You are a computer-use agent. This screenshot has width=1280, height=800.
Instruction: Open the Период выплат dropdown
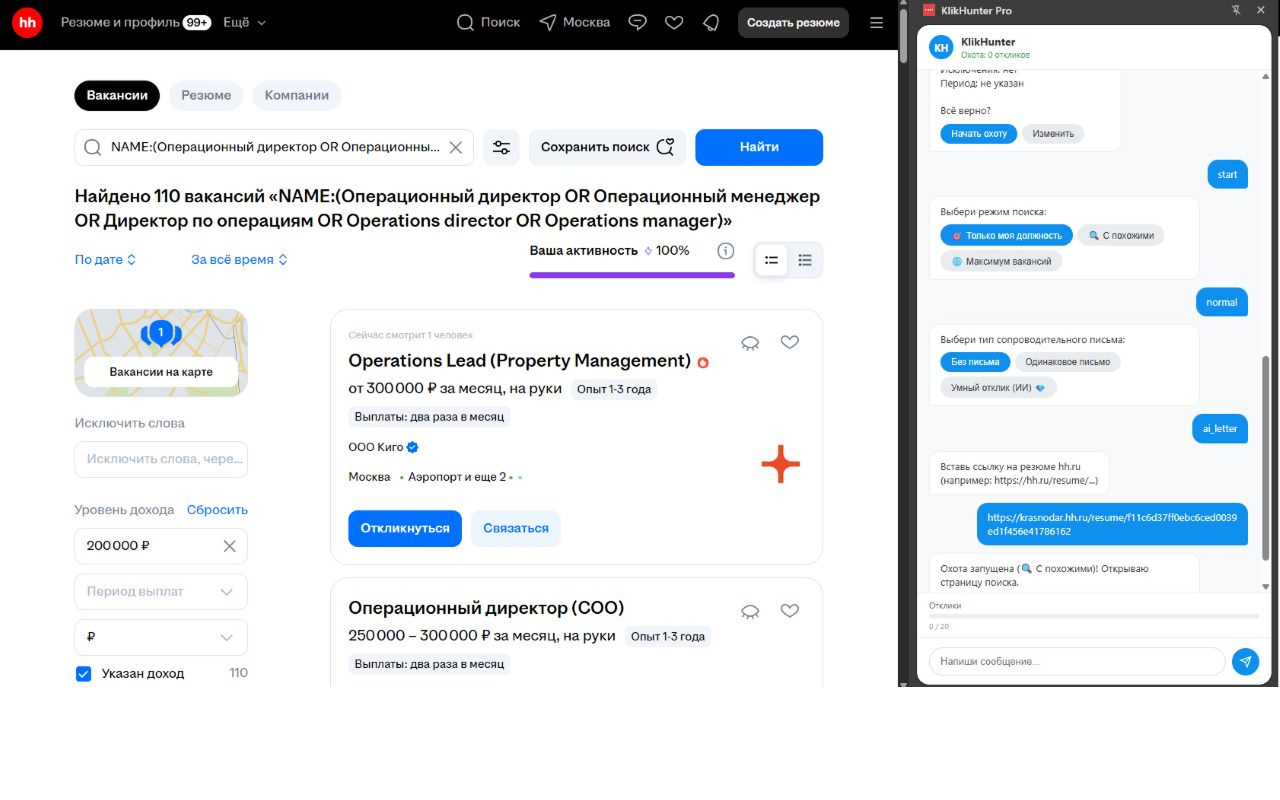(161, 592)
